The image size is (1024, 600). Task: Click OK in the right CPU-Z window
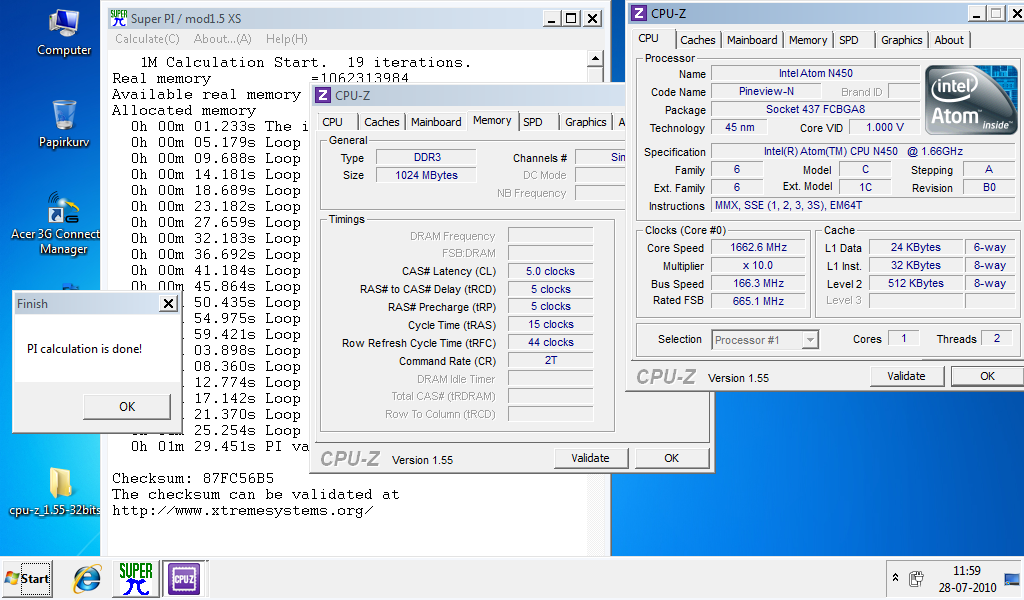coord(987,376)
